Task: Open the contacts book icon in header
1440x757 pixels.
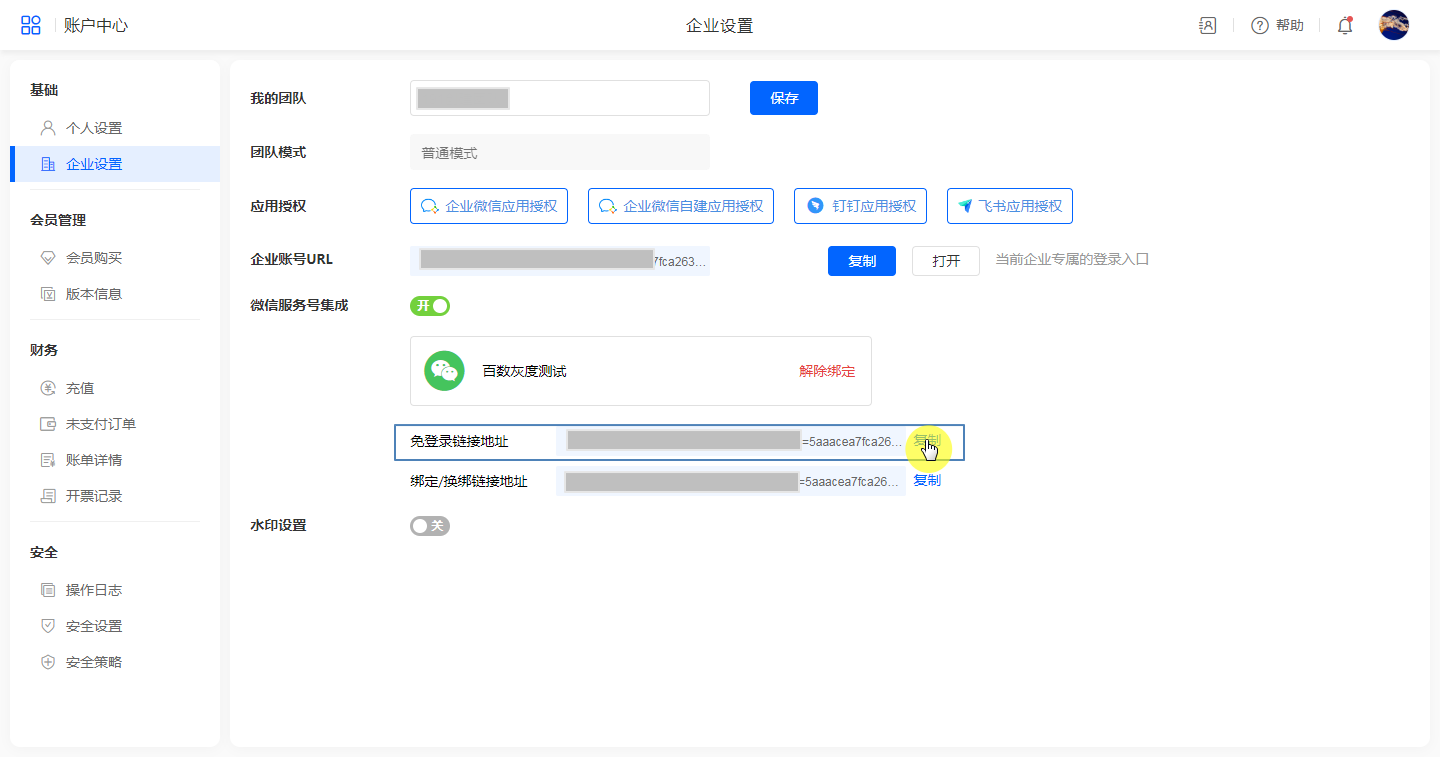Action: pyautogui.click(x=1208, y=26)
